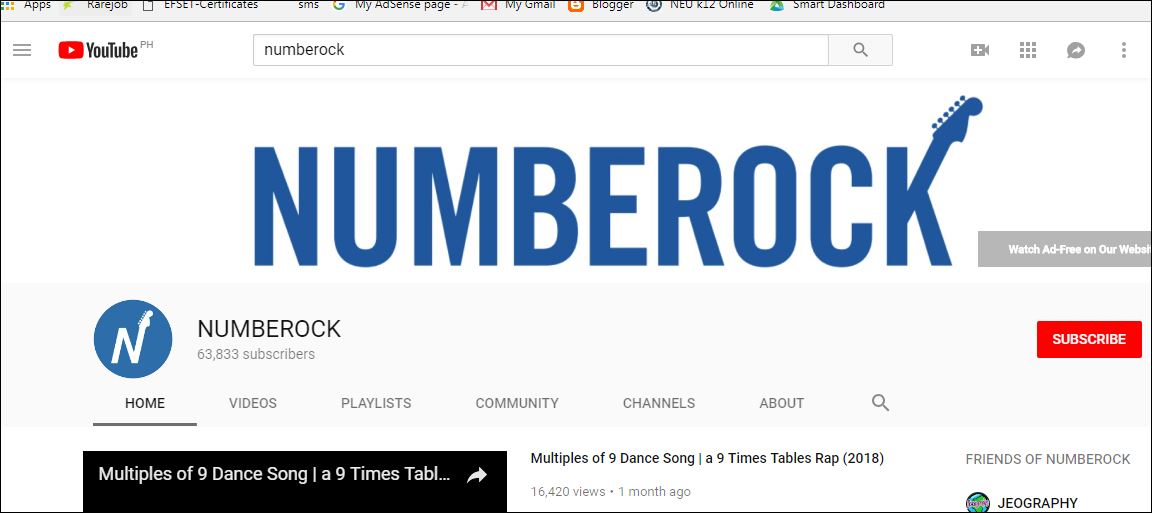Open the My Gmail bookmark
This screenshot has height=513, width=1152.
[x=519, y=5]
